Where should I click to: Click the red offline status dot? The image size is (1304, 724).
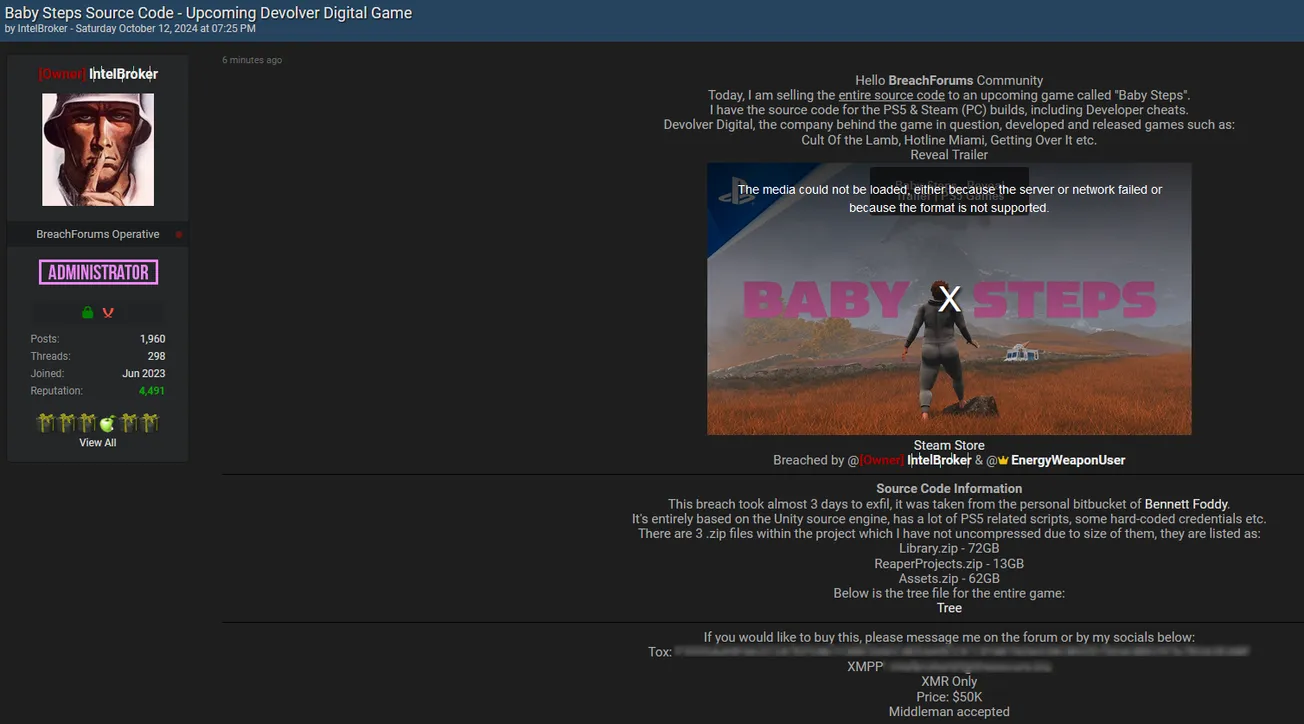179,235
